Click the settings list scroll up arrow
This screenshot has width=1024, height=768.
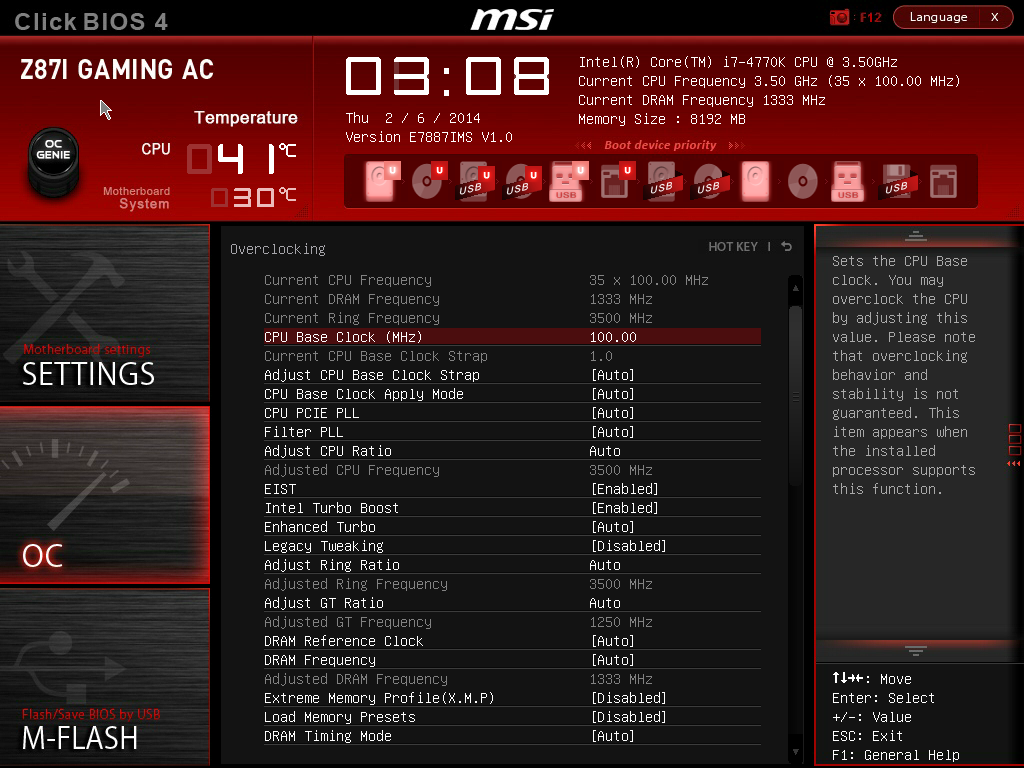[x=795, y=287]
